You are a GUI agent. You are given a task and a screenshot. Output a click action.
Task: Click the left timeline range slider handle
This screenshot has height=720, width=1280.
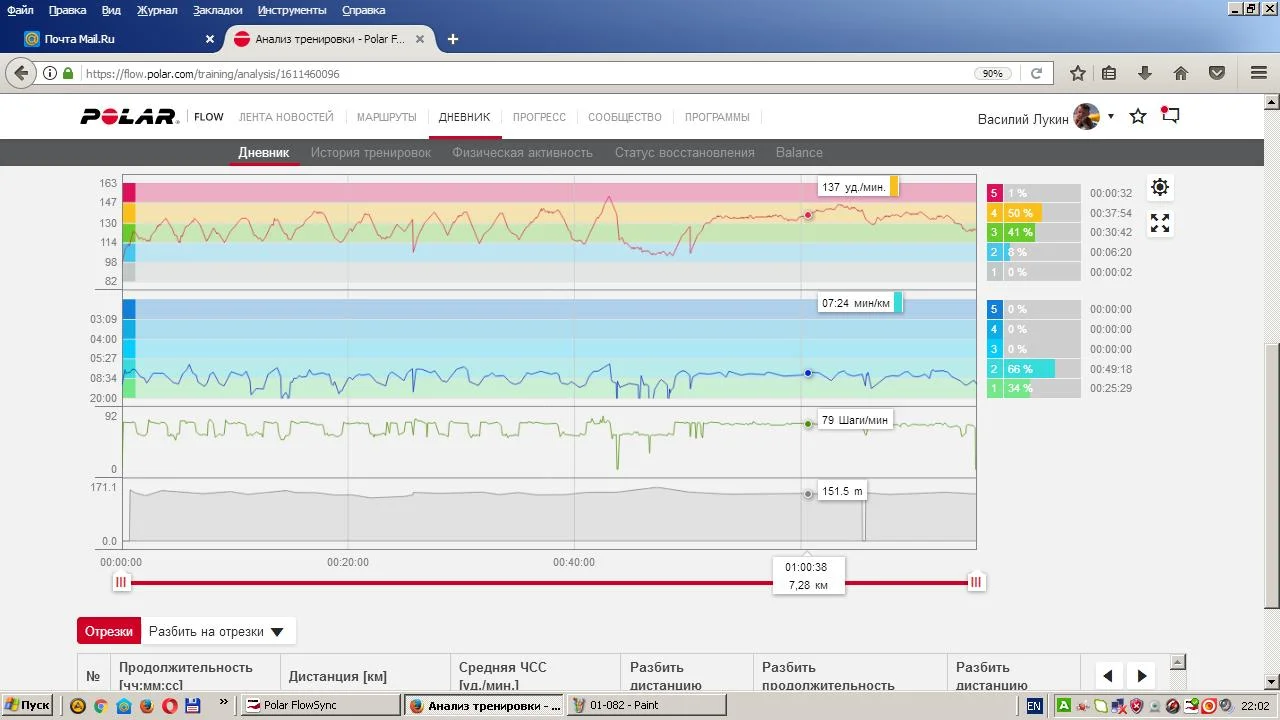tap(121, 582)
